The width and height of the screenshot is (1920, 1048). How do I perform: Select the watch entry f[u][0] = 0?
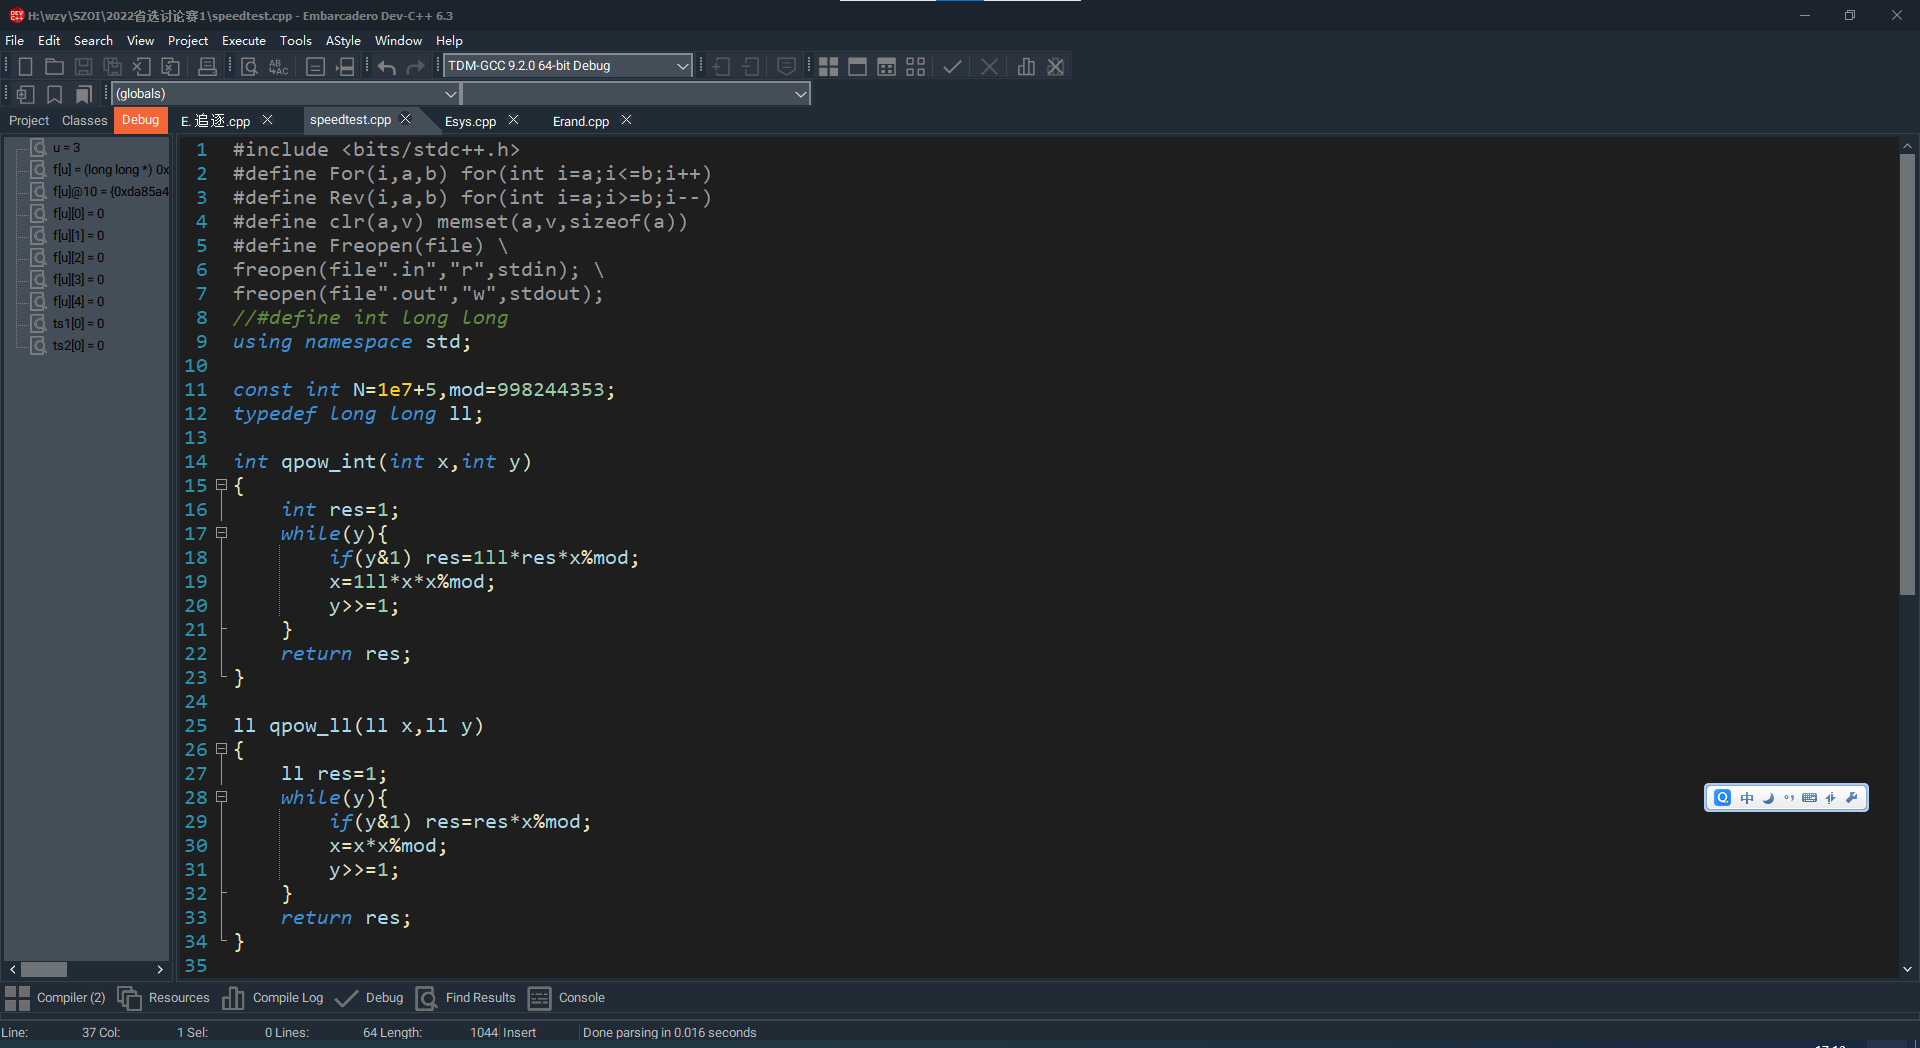point(78,214)
